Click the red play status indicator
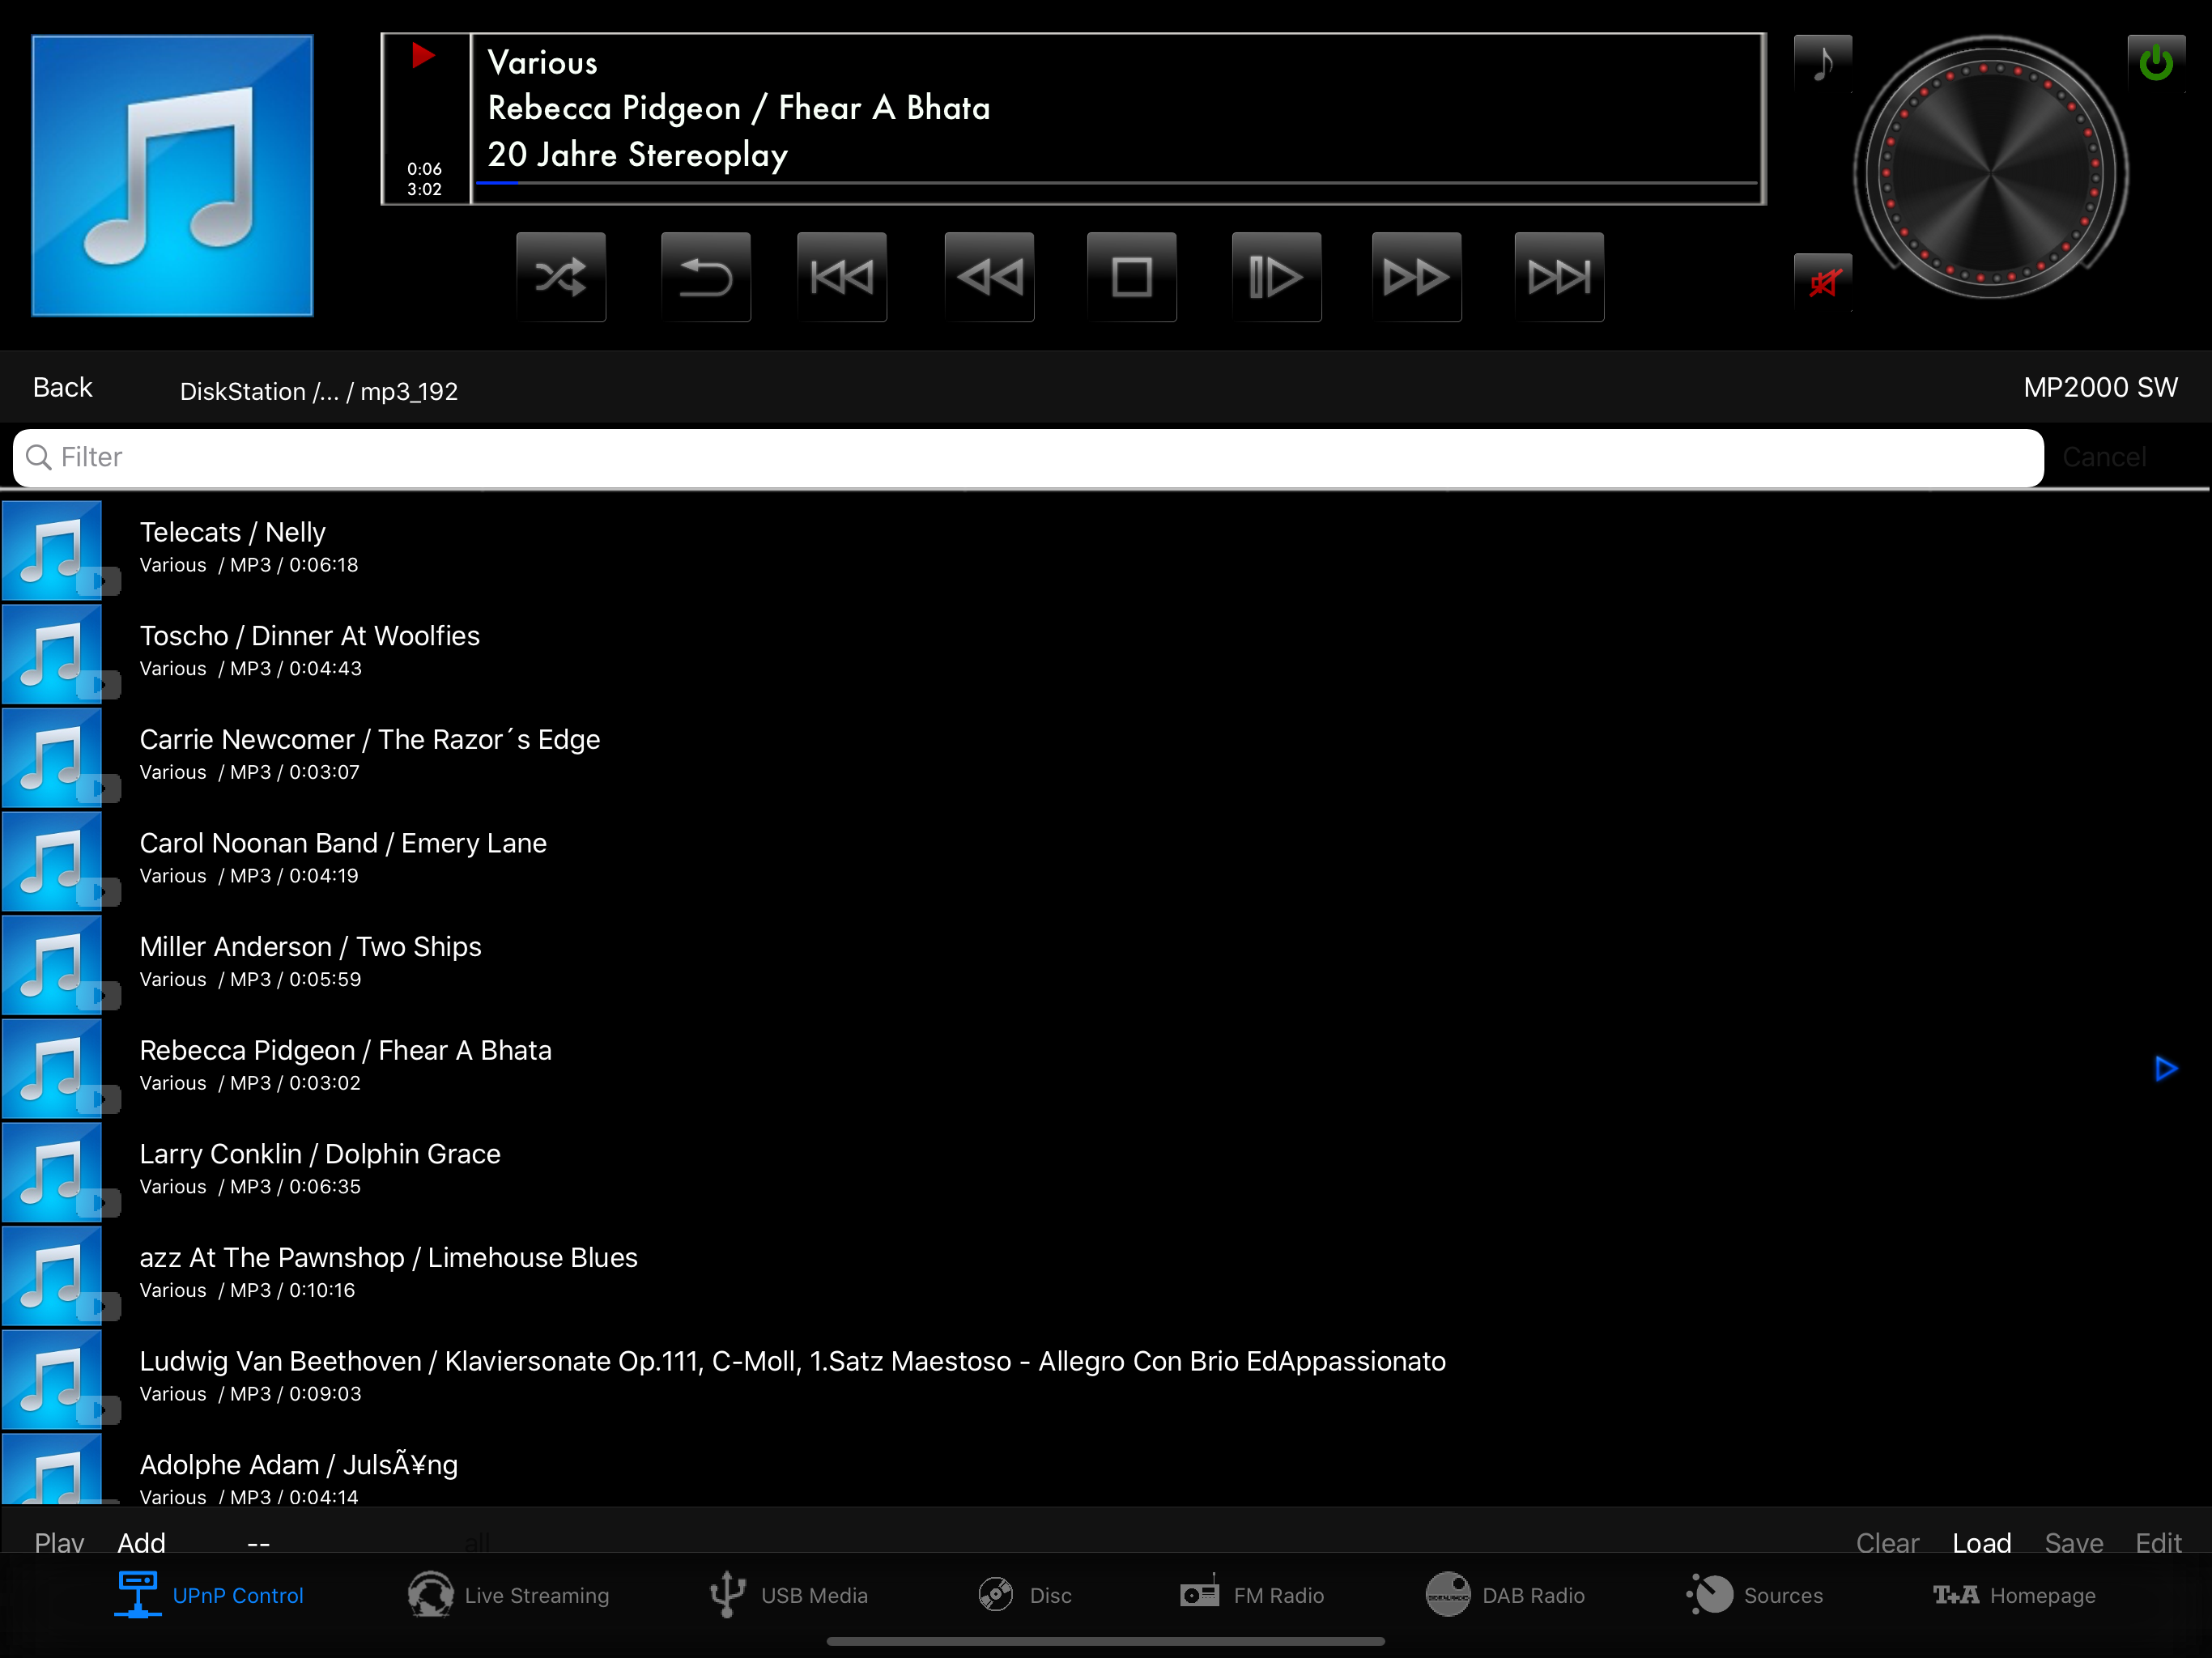2212x1658 pixels. point(423,55)
